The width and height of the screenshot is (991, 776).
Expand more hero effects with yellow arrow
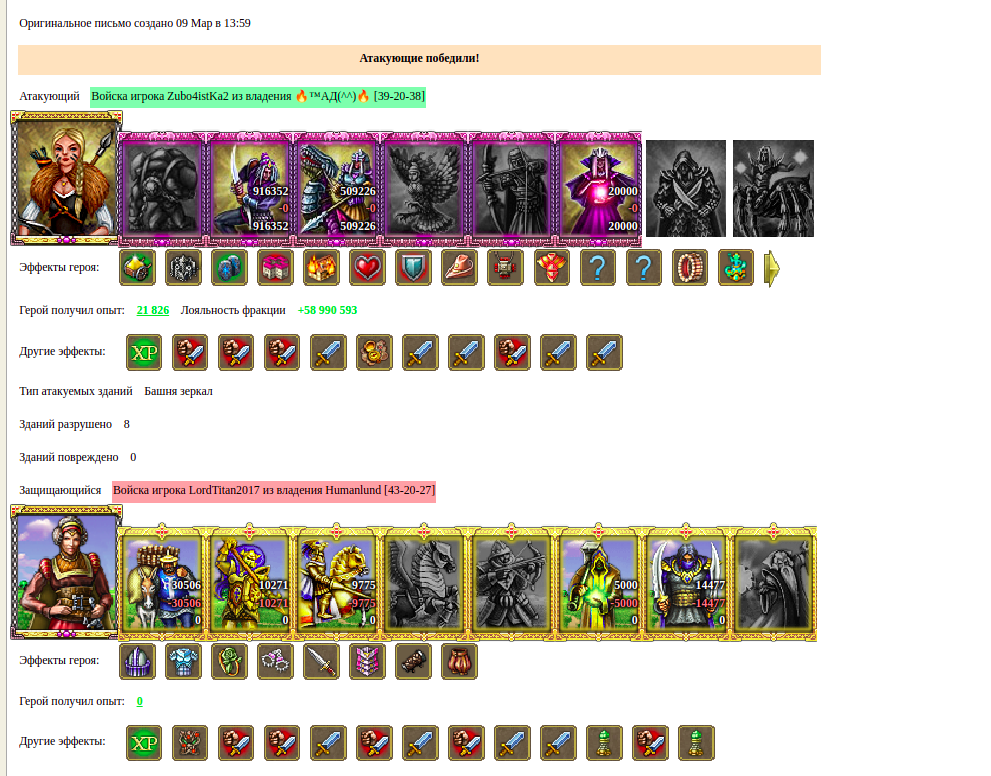[772, 269]
